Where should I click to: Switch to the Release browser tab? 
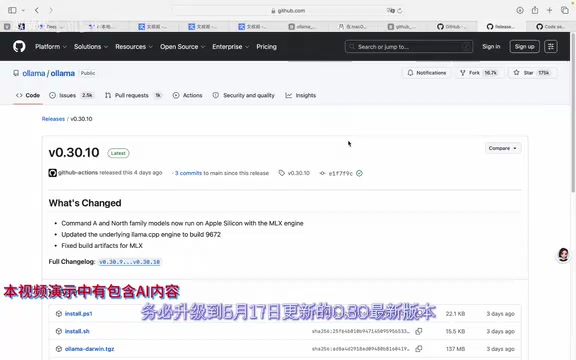click(501, 26)
